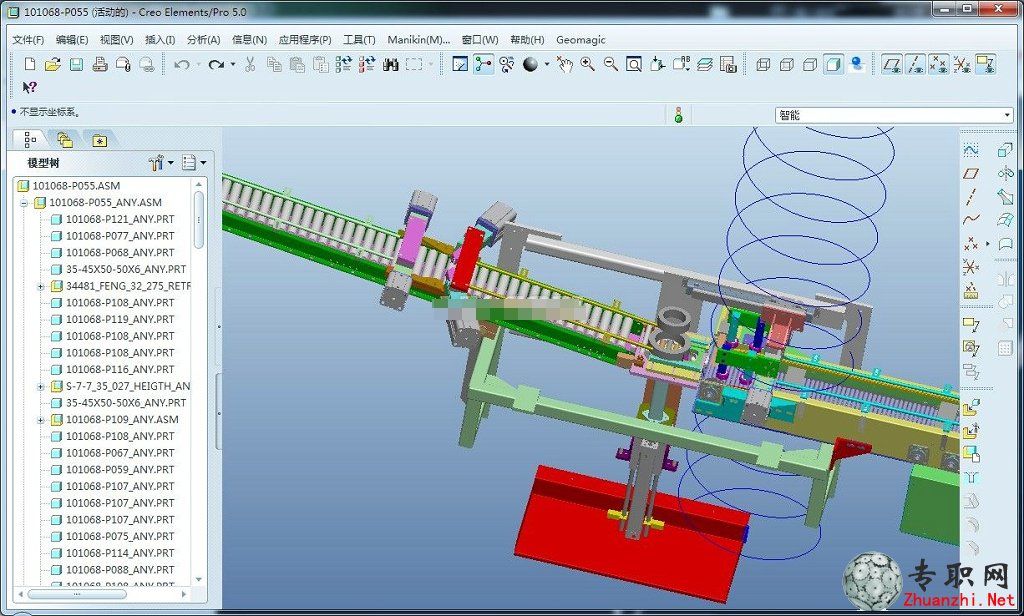Toggle annotation display visibility
The image size is (1024, 616).
985,64
